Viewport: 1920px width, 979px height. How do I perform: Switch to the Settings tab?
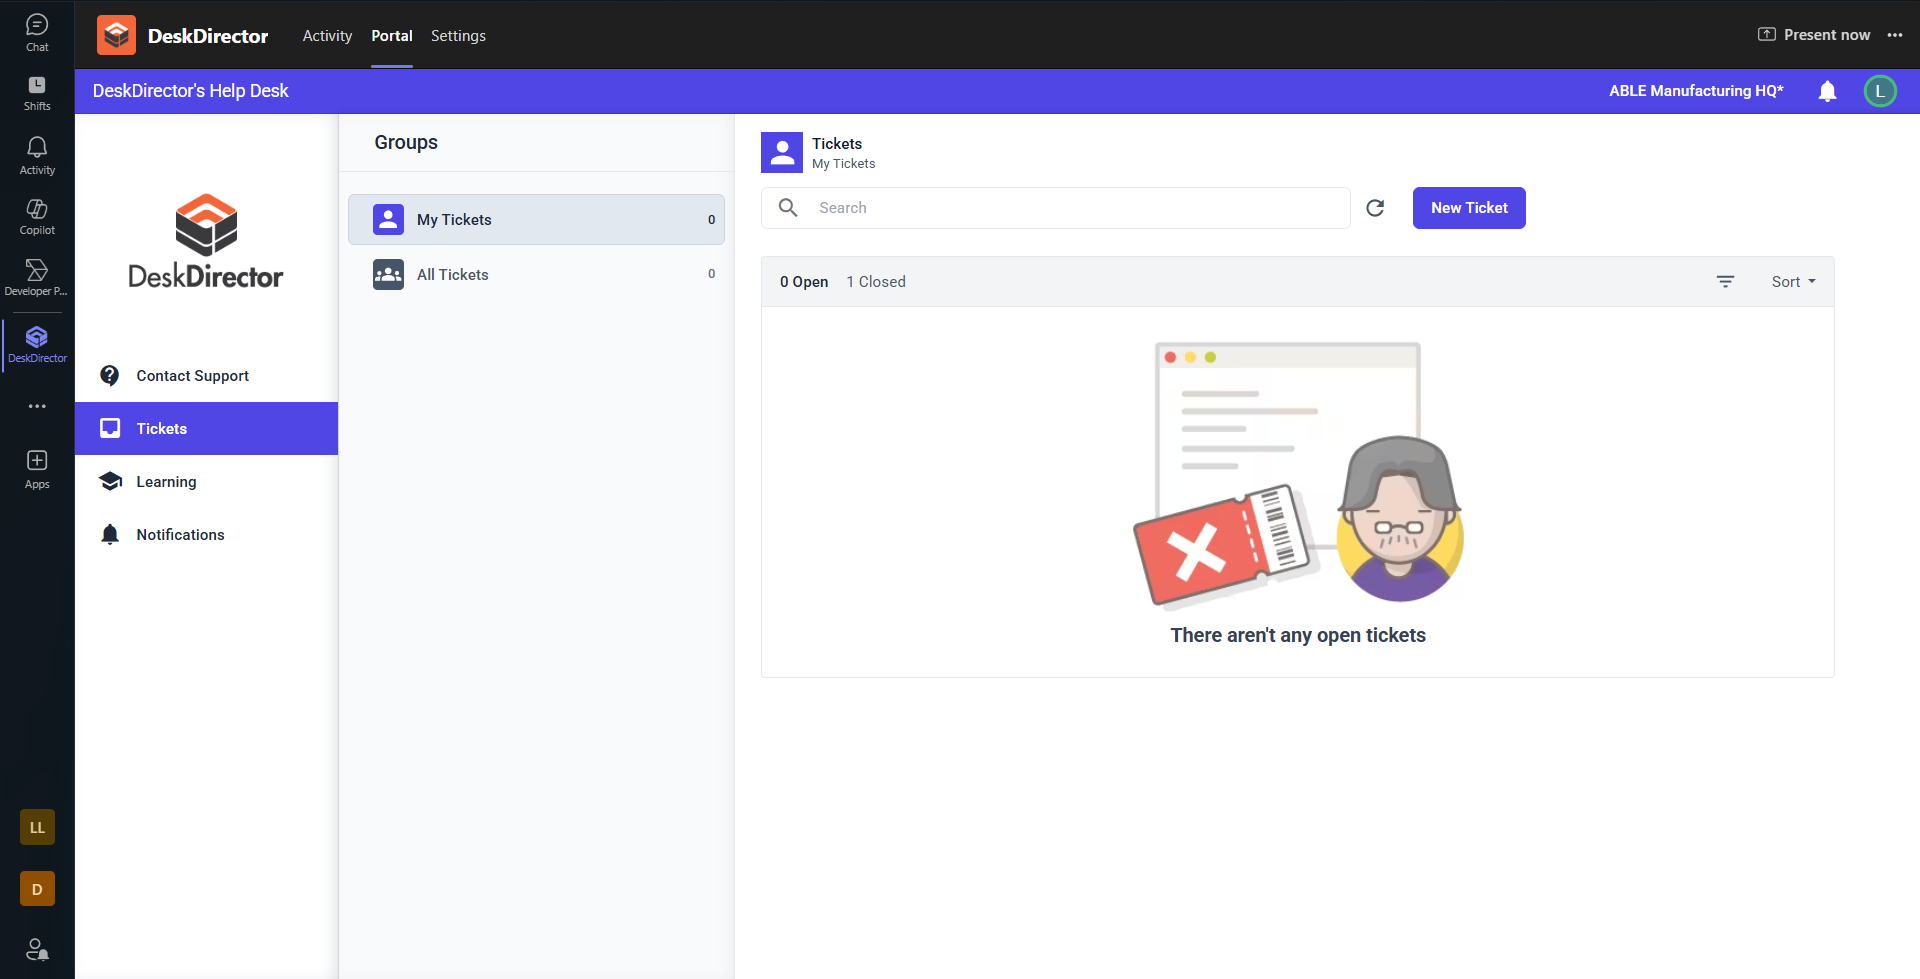click(x=458, y=36)
